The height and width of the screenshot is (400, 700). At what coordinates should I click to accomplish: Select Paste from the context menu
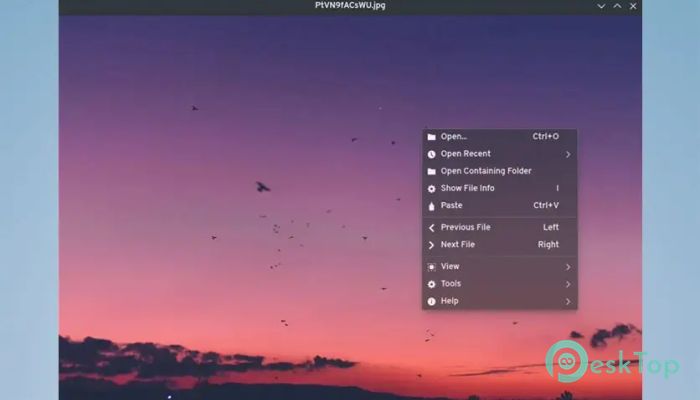(x=500, y=206)
